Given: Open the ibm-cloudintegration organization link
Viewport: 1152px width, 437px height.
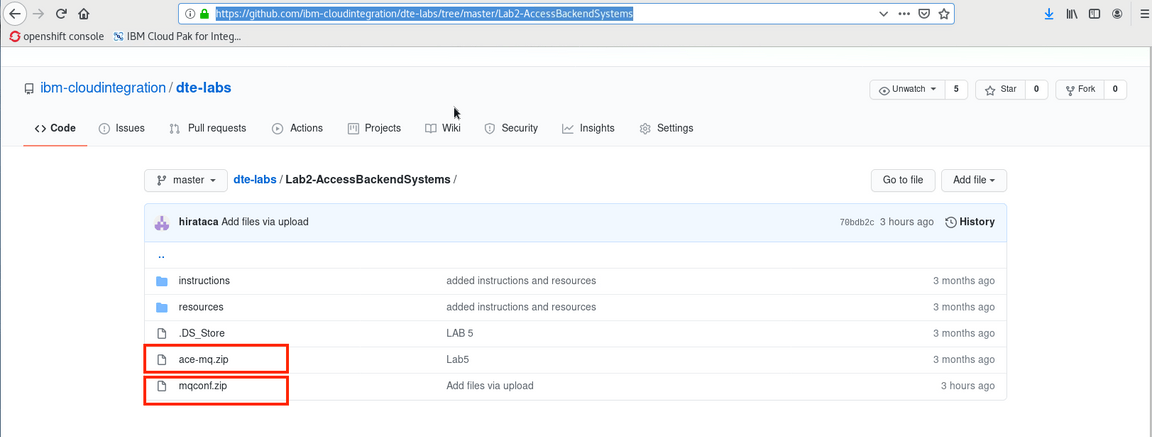Looking at the screenshot, I should coord(103,88).
